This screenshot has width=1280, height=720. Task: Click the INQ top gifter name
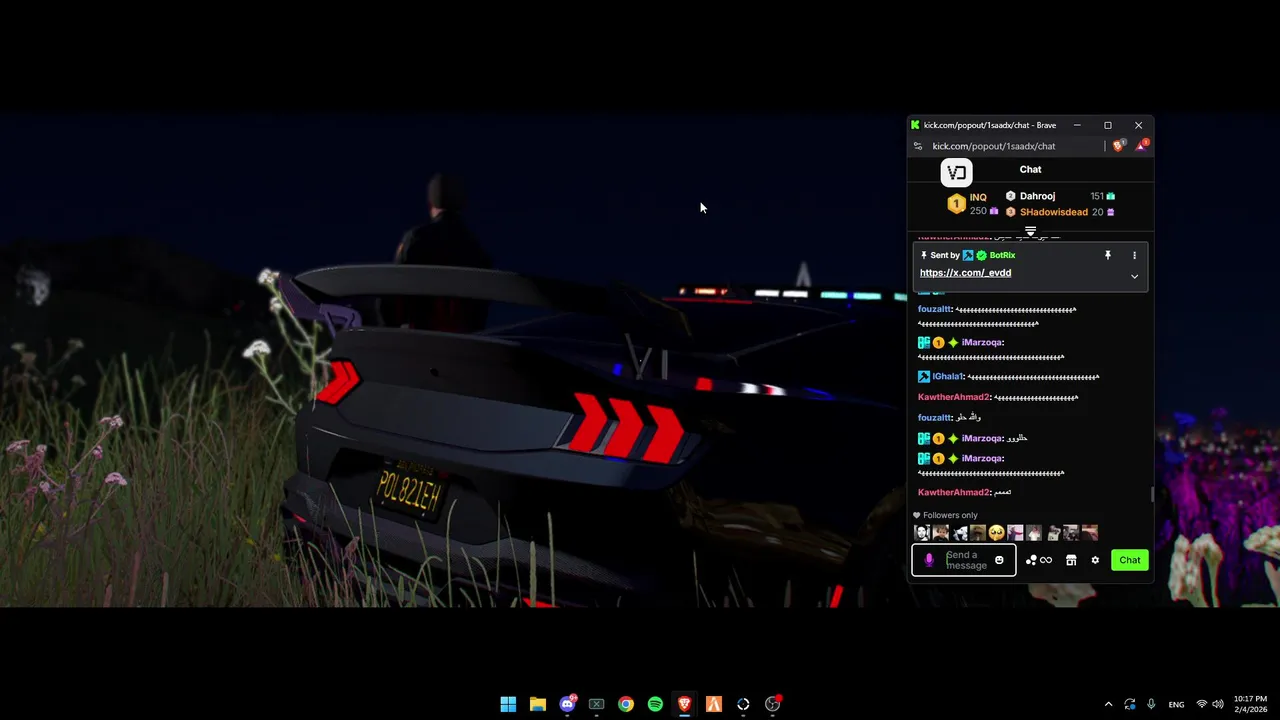[978, 197]
